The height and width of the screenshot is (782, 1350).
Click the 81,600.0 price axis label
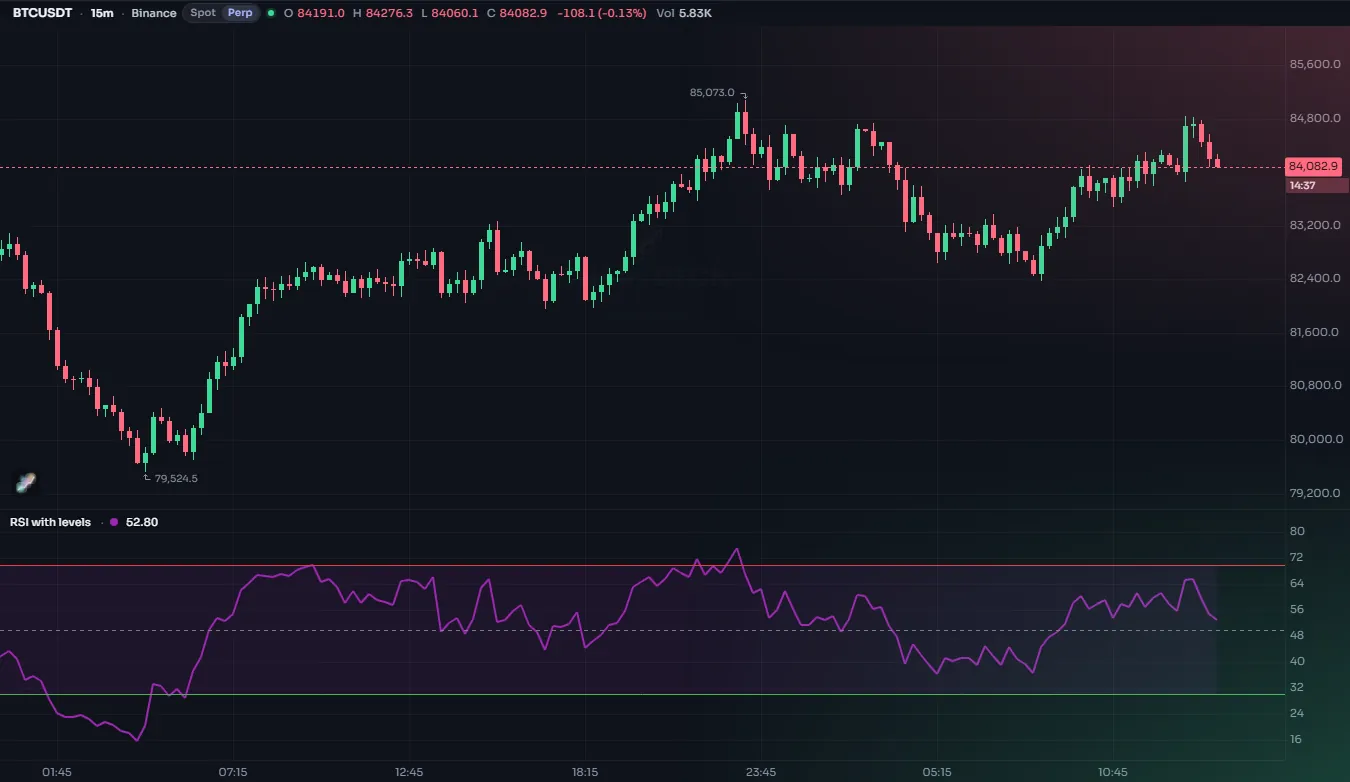click(1315, 332)
